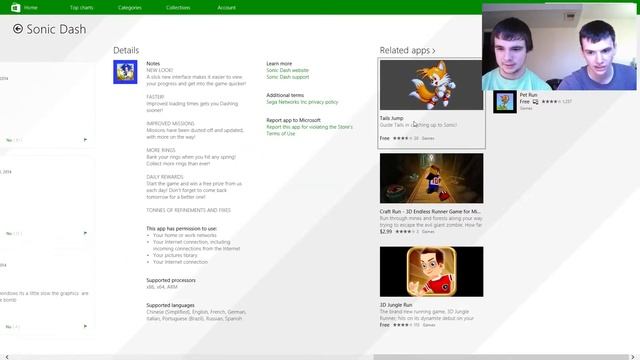Image resolution: width=640 pixels, height=360 pixels.
Task: Open the Sonic Dash website link
Action: tap(287, 70)
